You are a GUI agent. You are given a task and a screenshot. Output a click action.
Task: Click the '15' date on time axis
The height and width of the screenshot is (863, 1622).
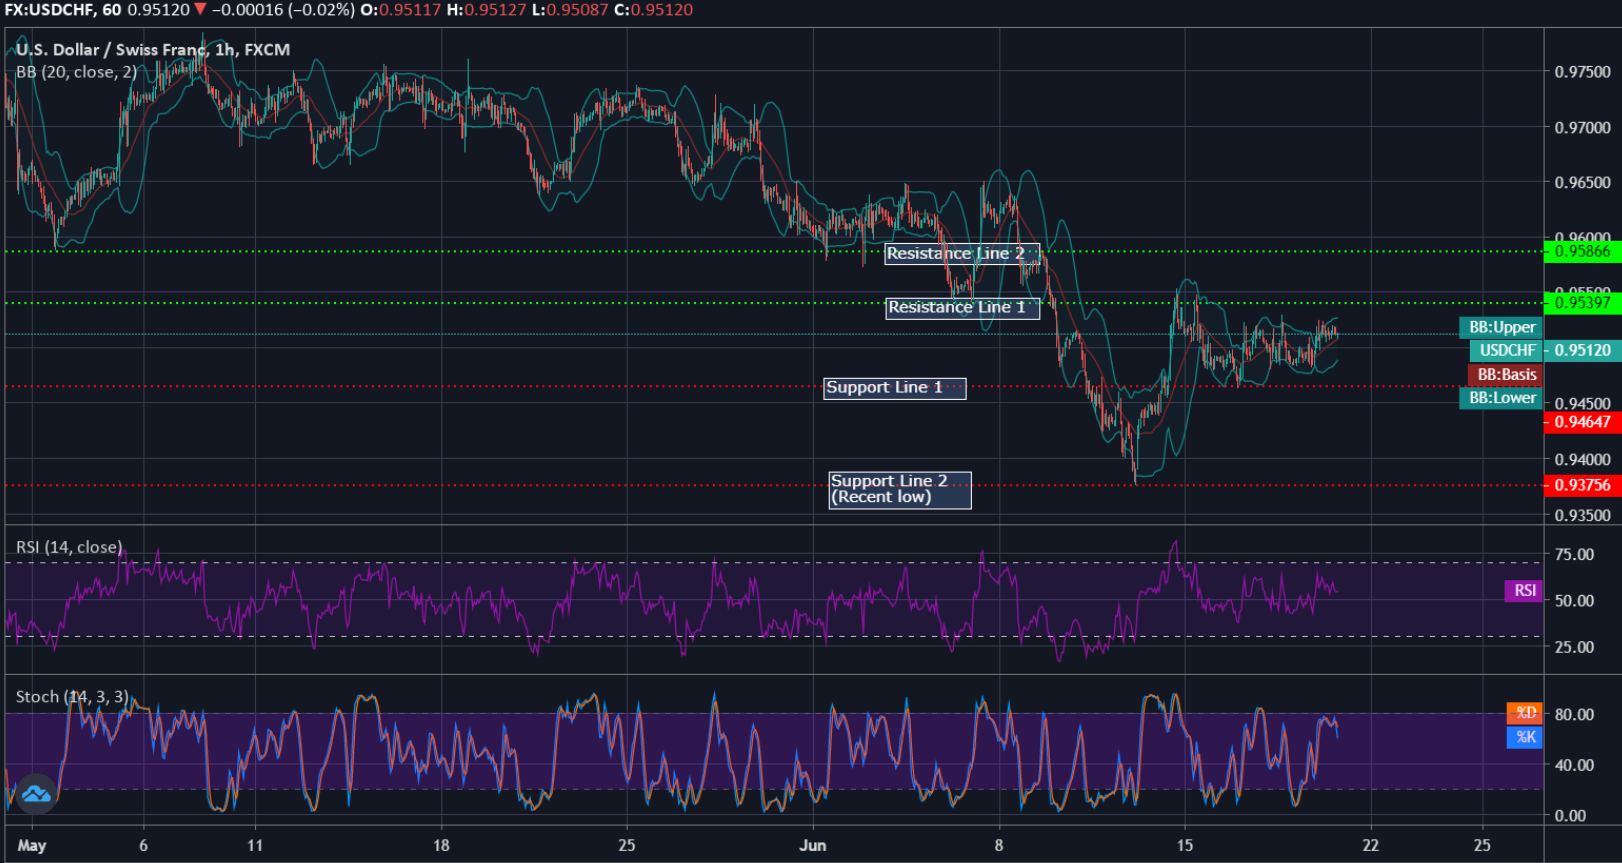pyautogui.click(x=1185, y=846)
